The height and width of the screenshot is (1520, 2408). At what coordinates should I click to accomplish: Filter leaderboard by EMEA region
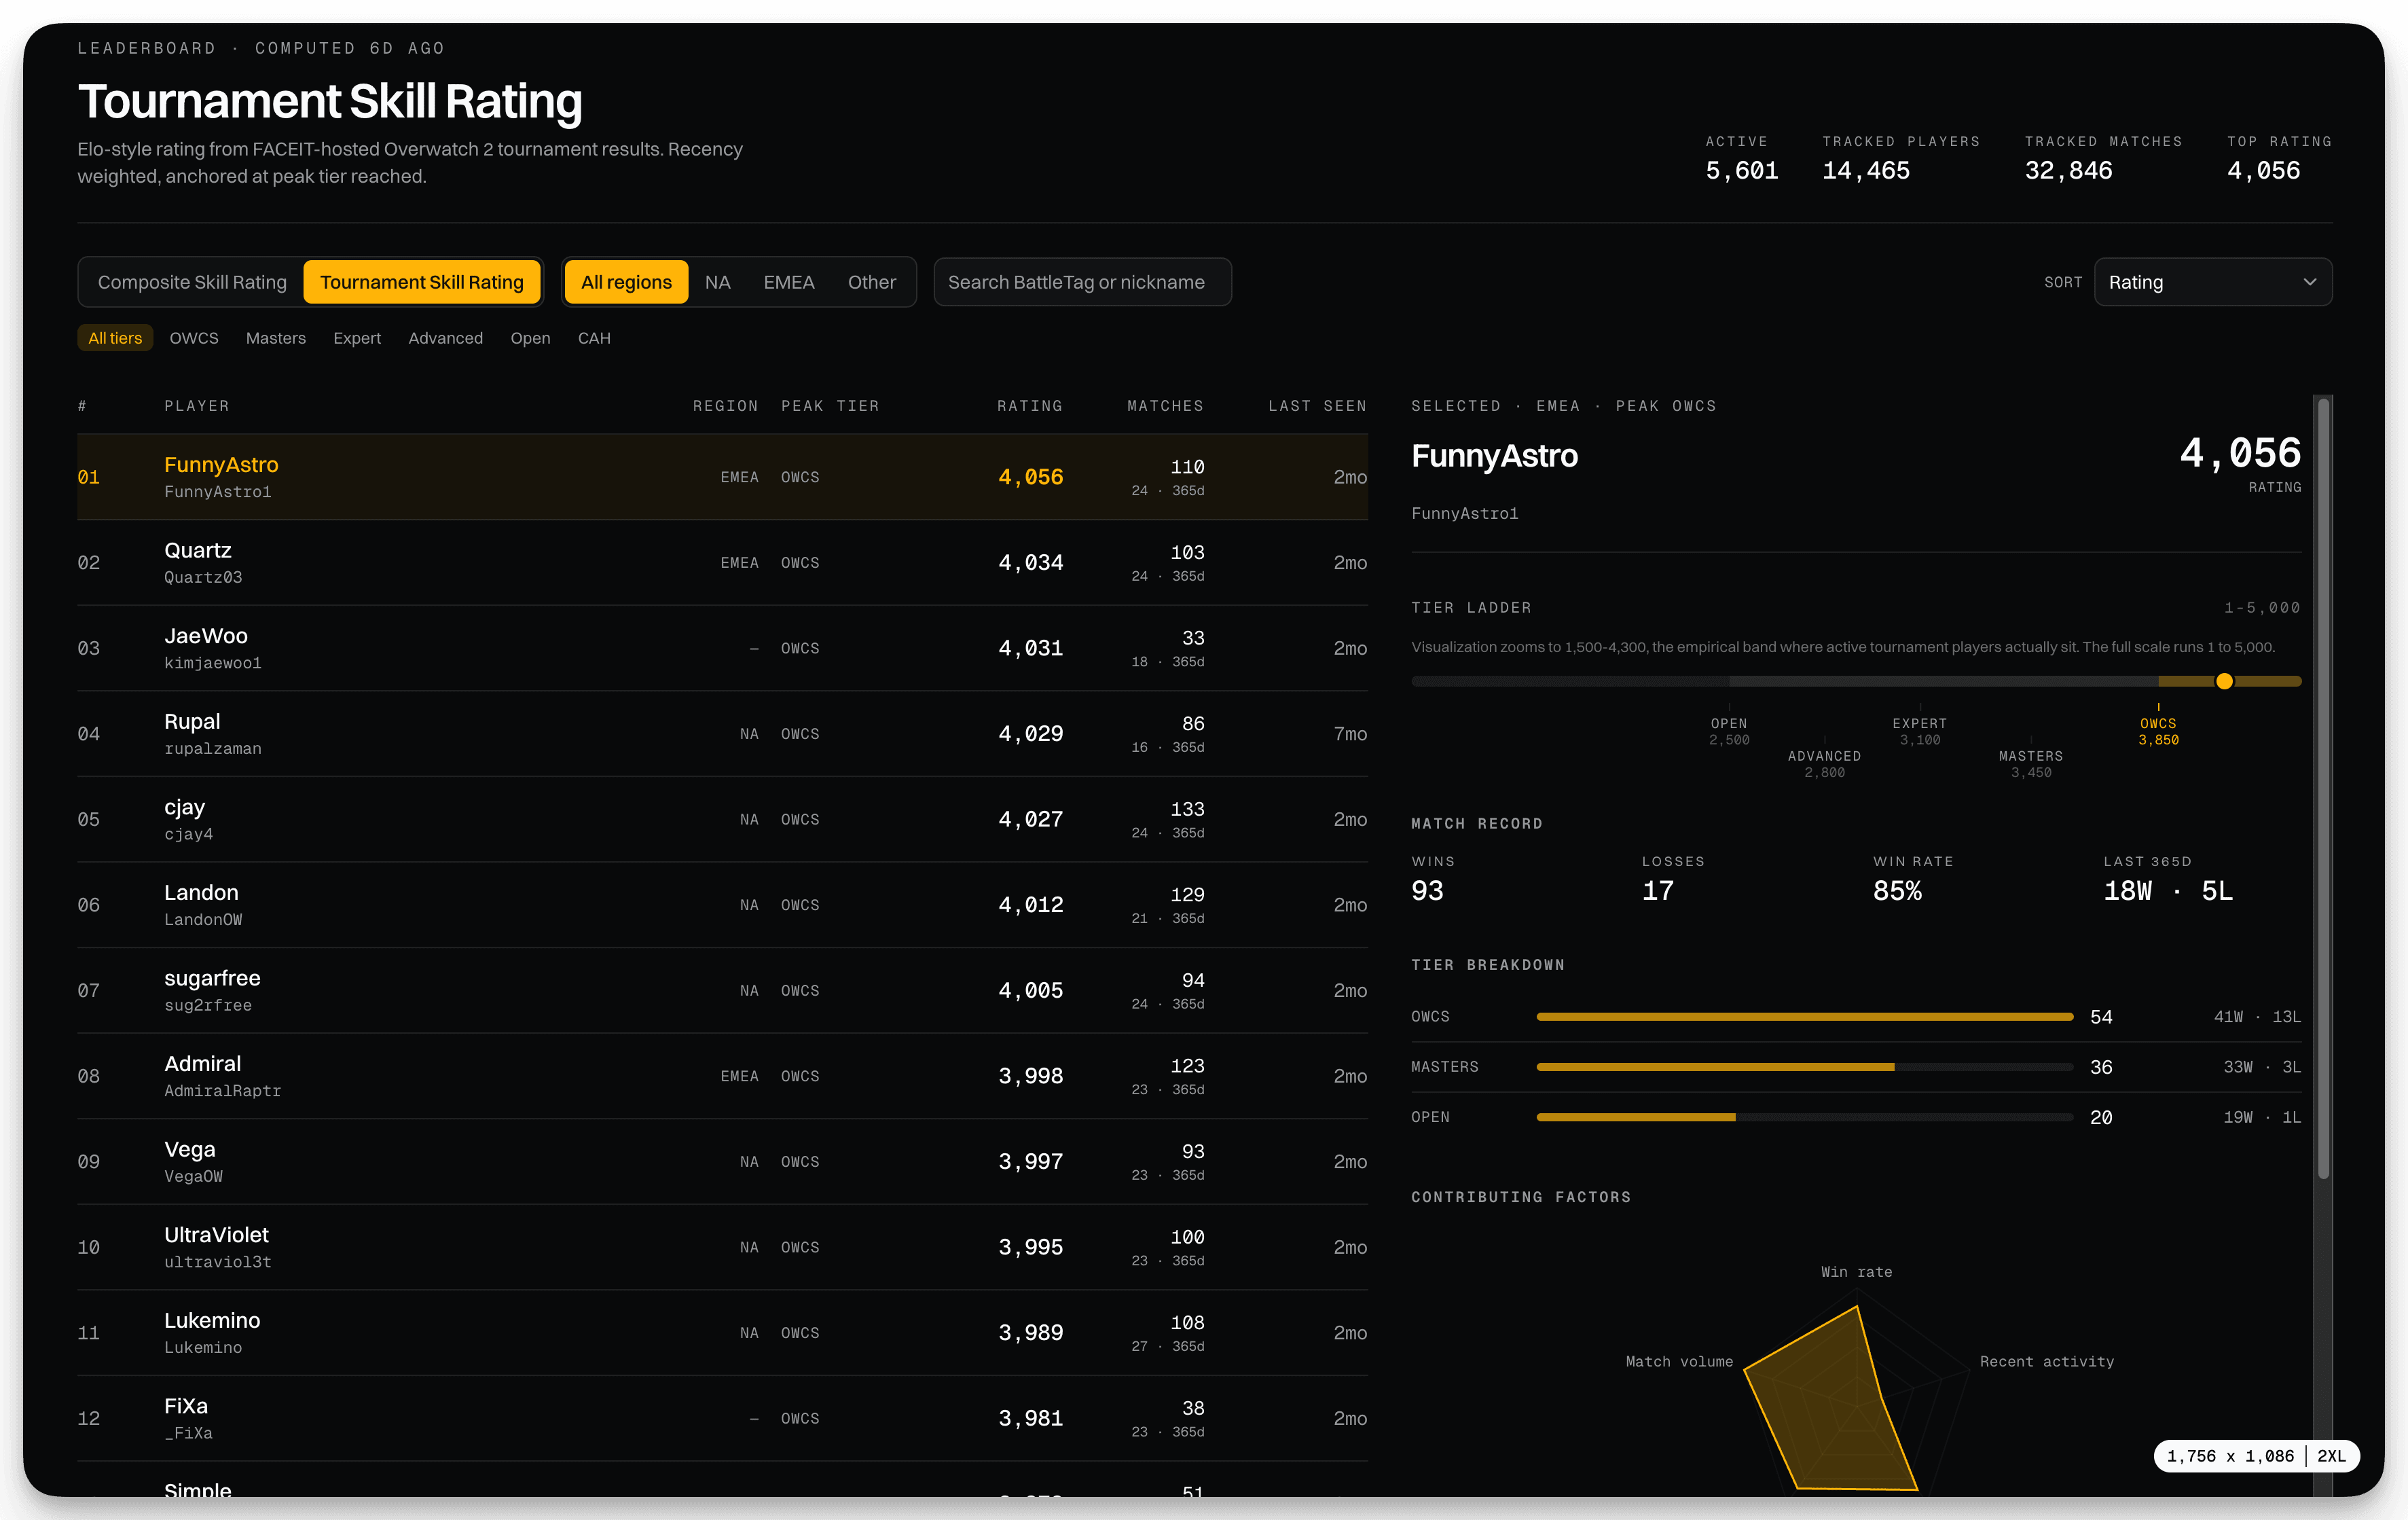click(789, 282)
